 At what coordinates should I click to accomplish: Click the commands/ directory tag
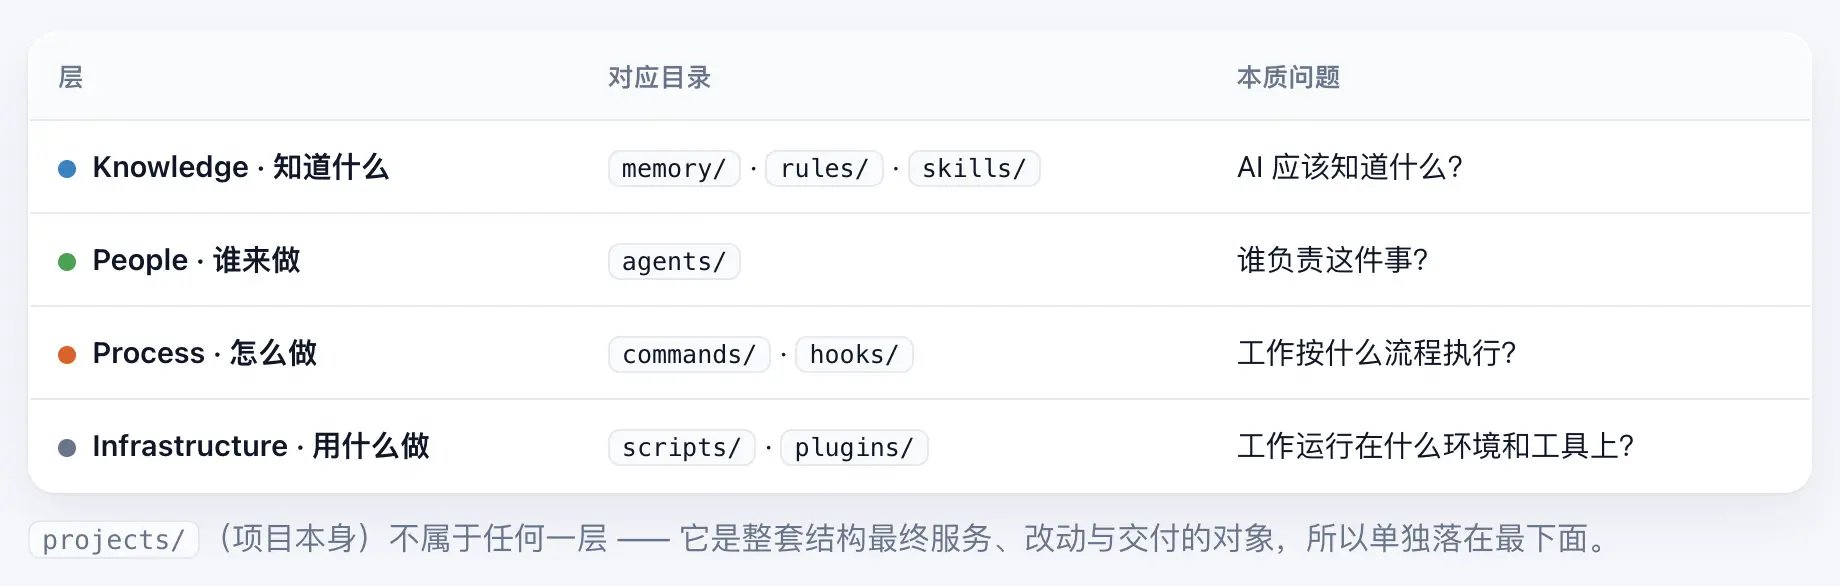click(689, 354)
